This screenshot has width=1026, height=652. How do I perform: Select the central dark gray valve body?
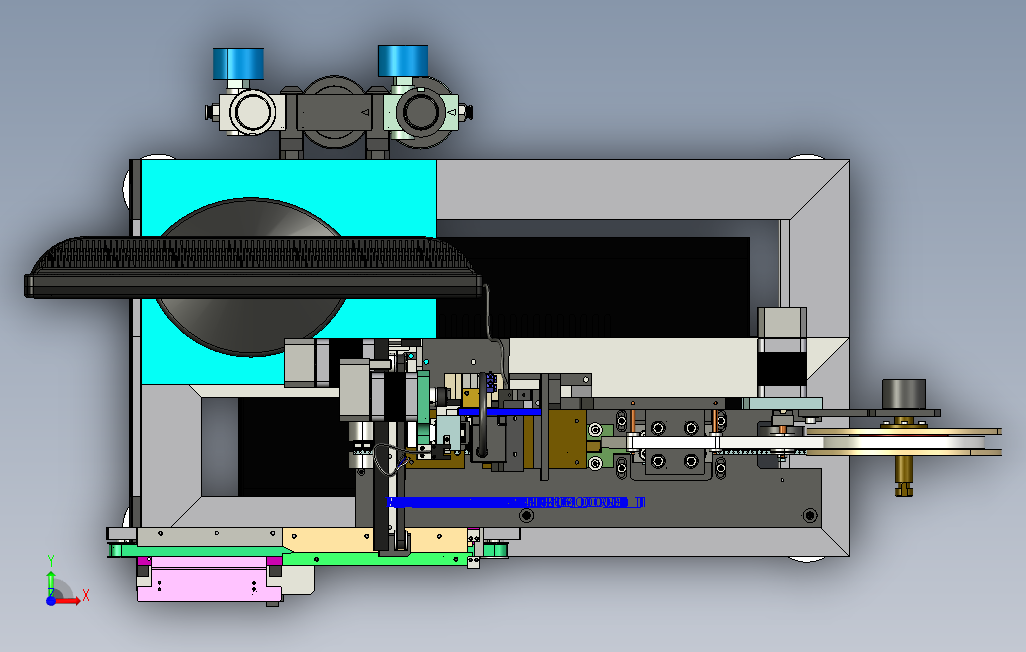334,113
